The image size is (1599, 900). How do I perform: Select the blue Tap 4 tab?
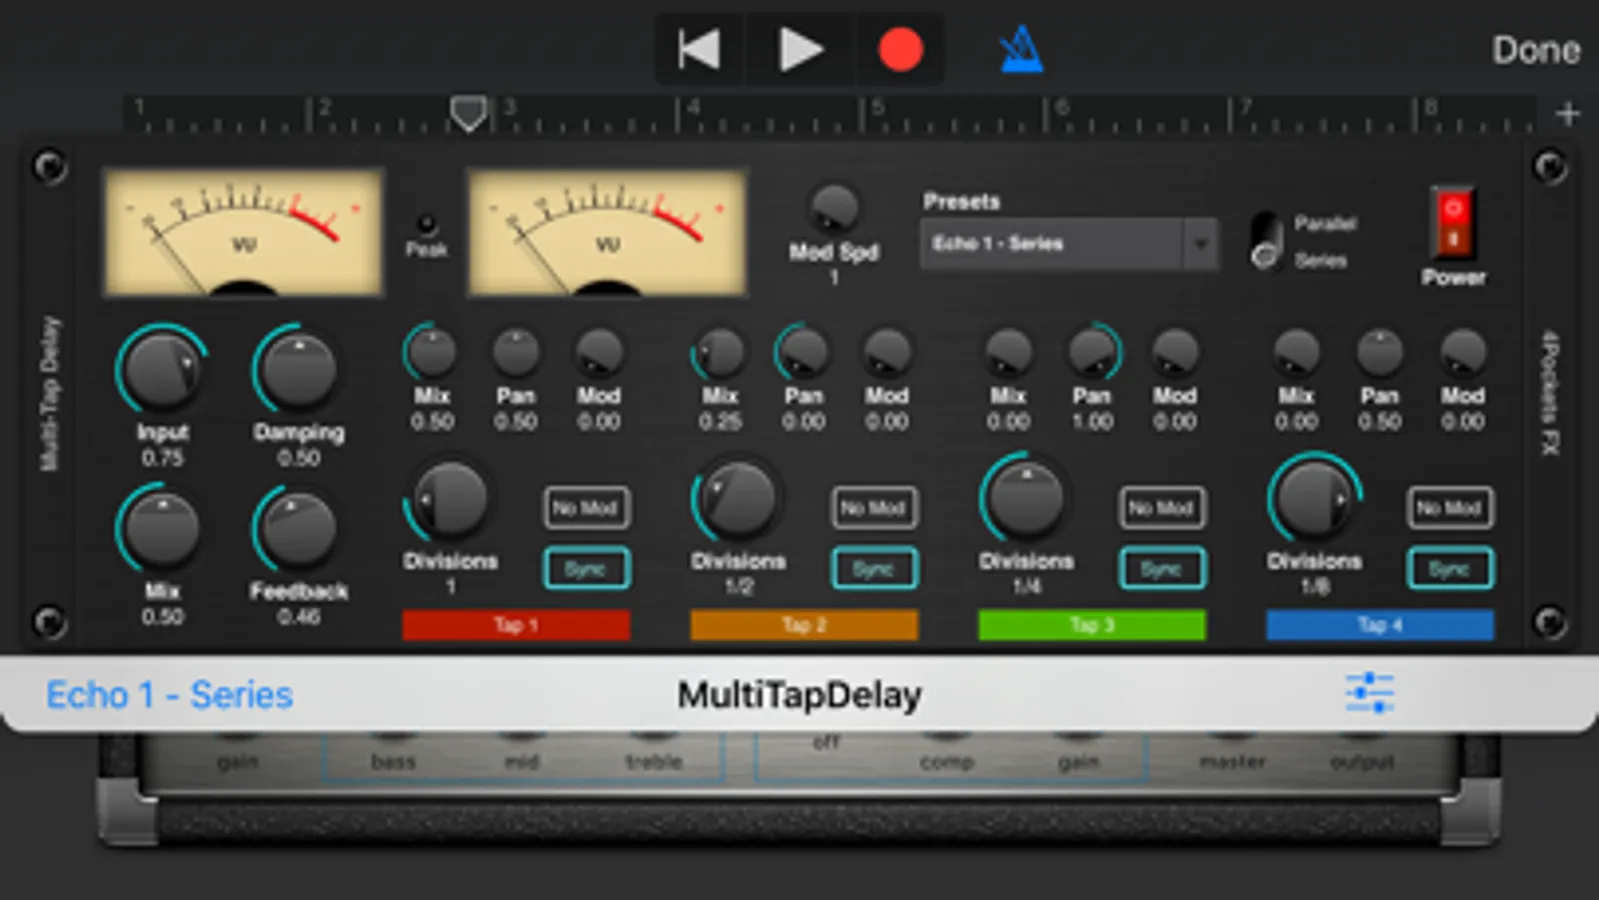pyautogui.click(x=1380, y=625)
